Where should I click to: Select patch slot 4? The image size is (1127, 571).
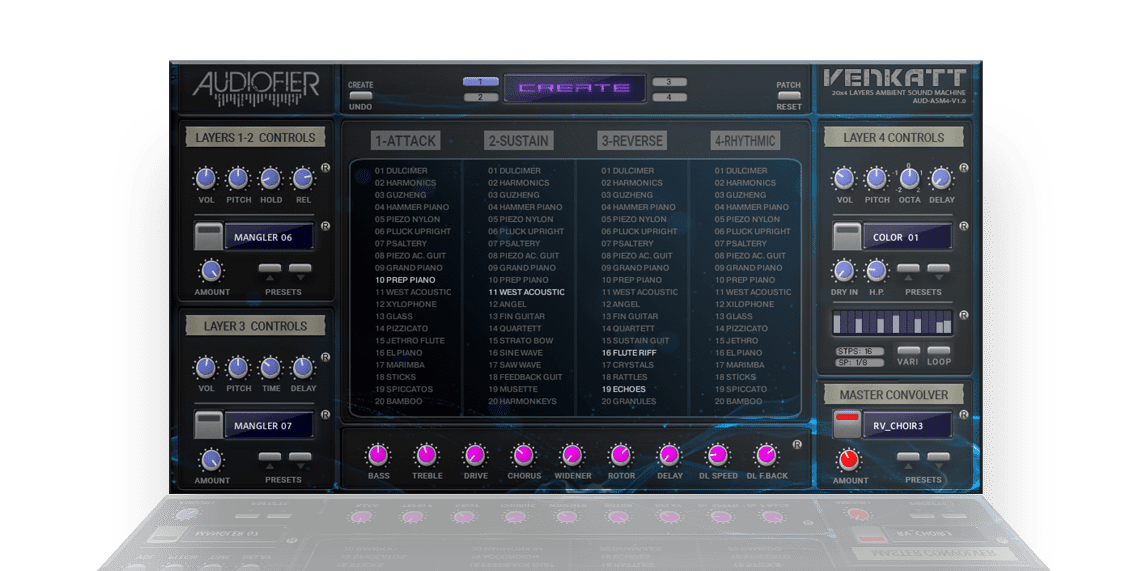point(669,97)
